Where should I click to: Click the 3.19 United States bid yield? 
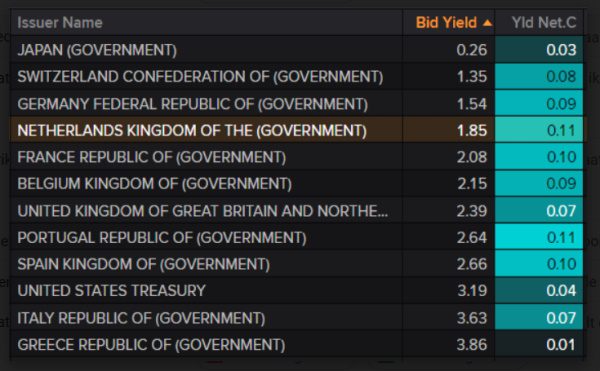tap(472, 291)
